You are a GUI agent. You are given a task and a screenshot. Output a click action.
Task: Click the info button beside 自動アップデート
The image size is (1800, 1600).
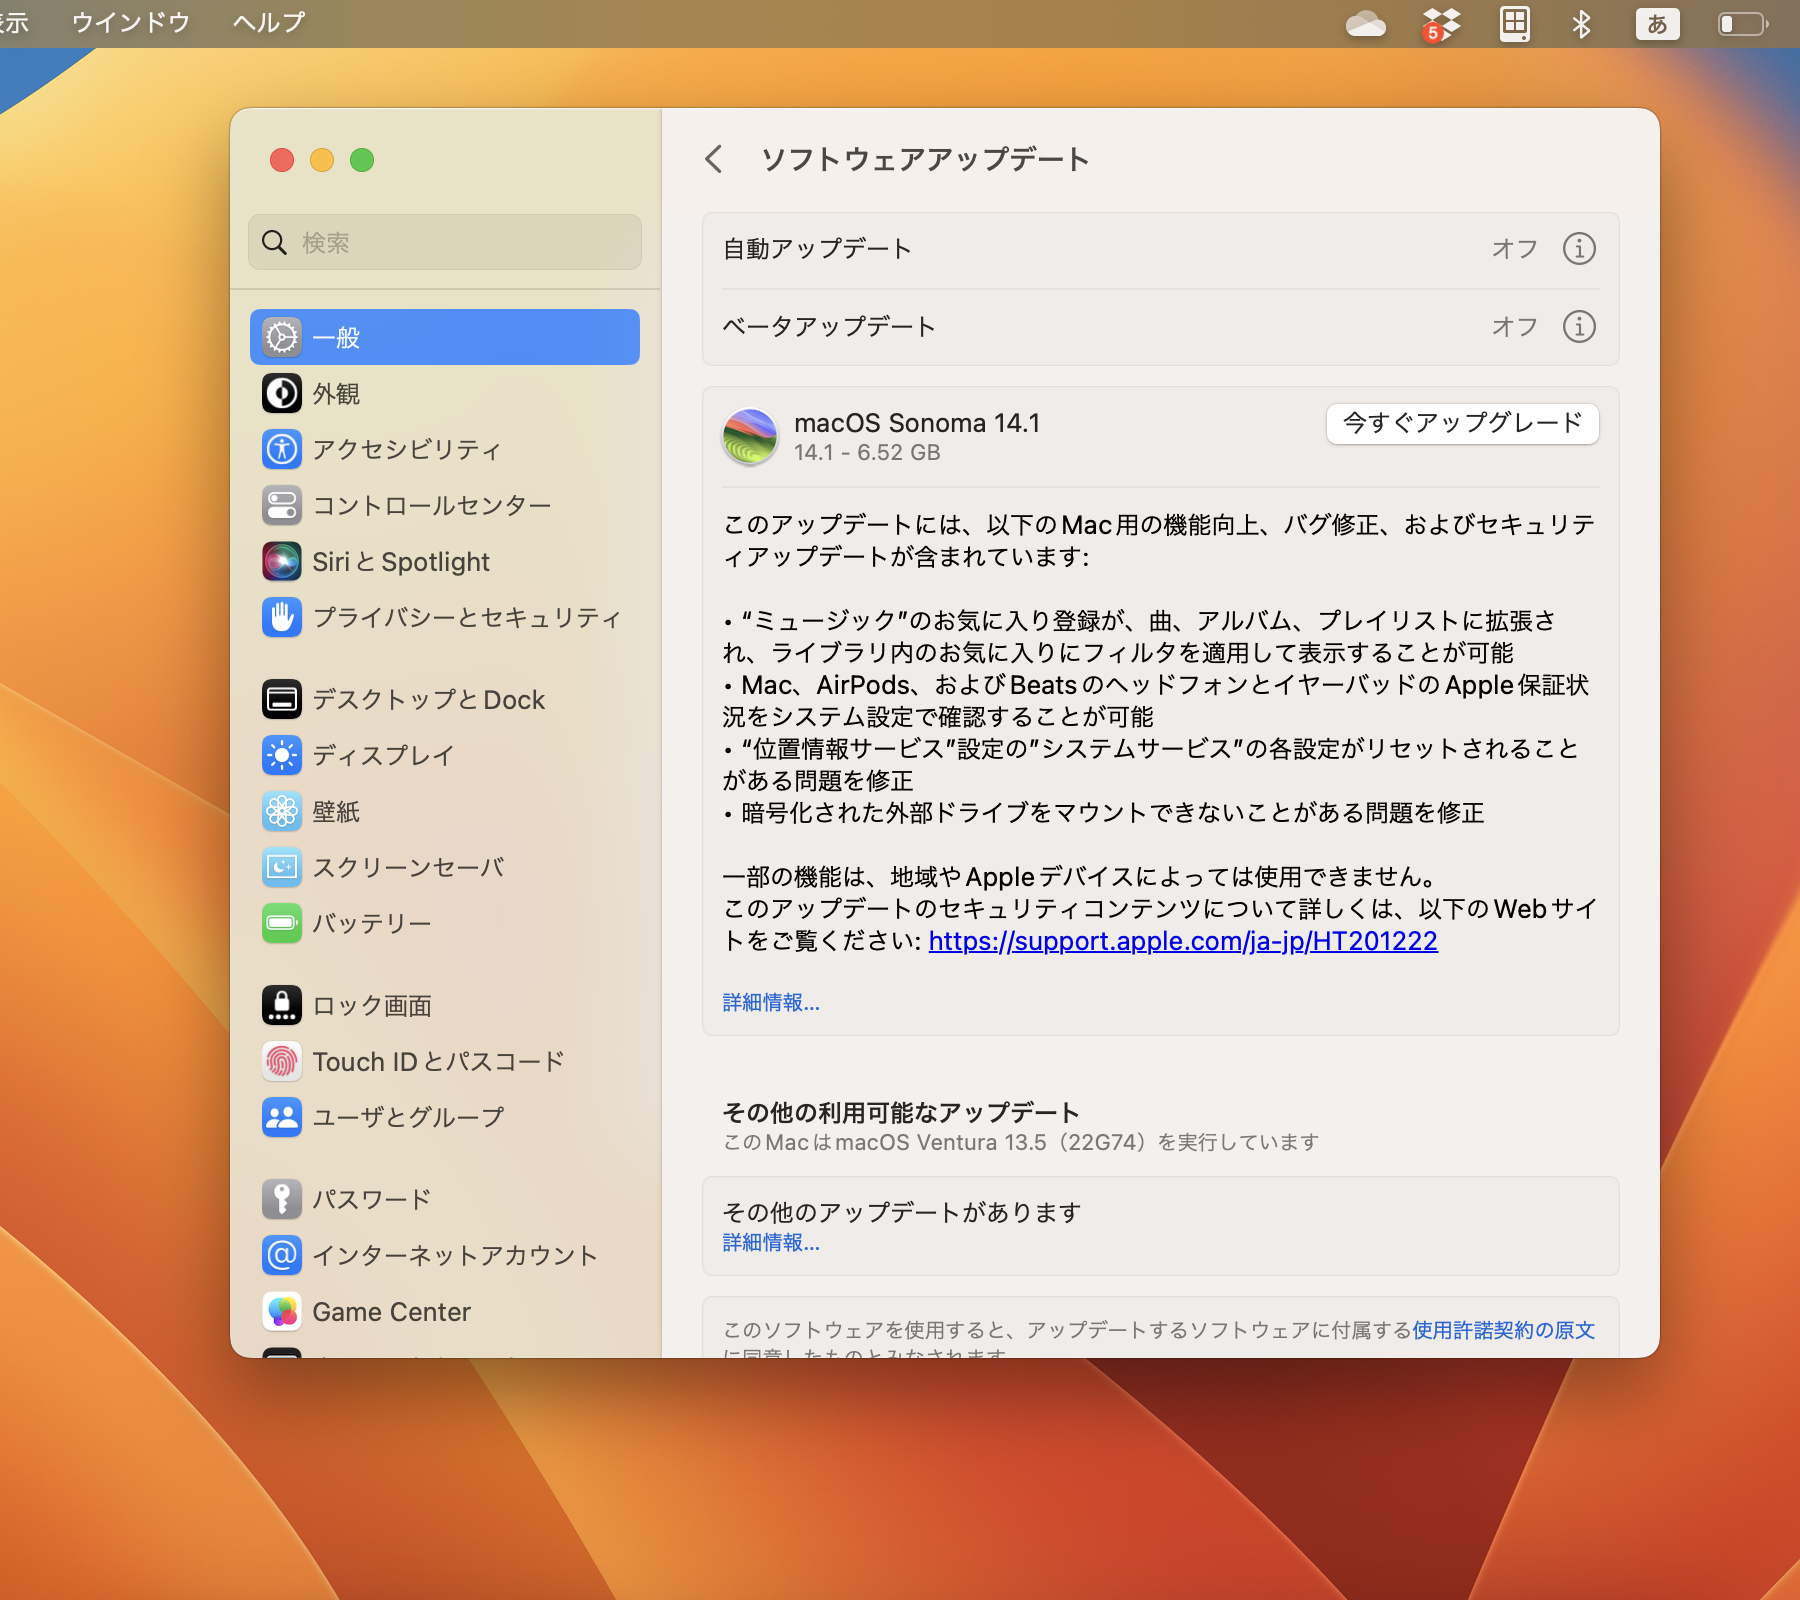[1578, 249]
